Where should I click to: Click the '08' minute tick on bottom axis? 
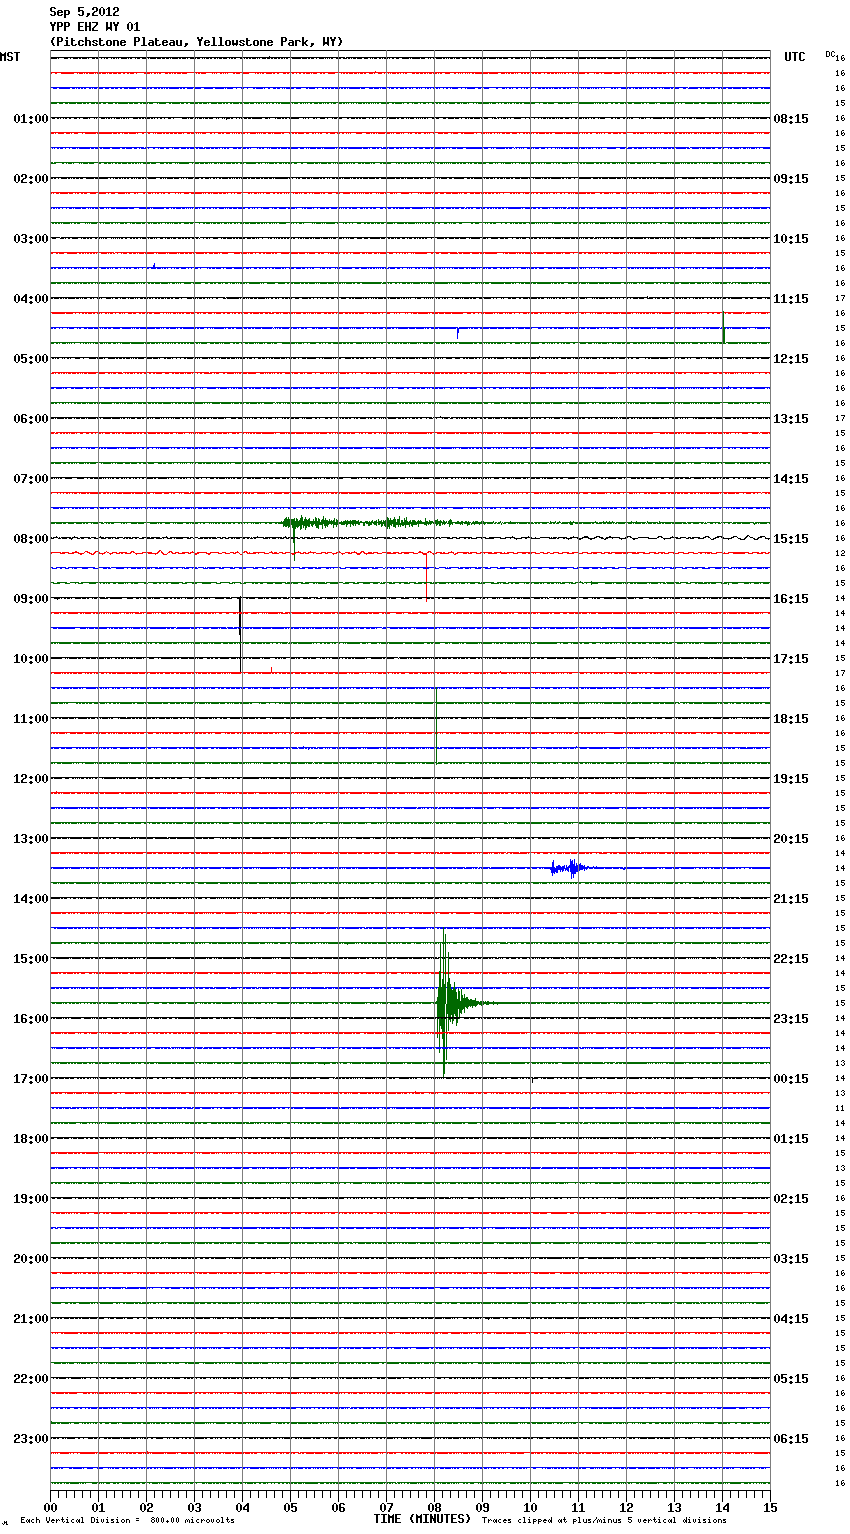point(434,1507)
